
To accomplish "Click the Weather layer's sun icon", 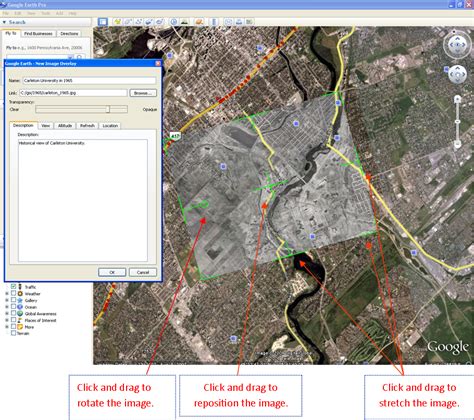I will point(20,294).
